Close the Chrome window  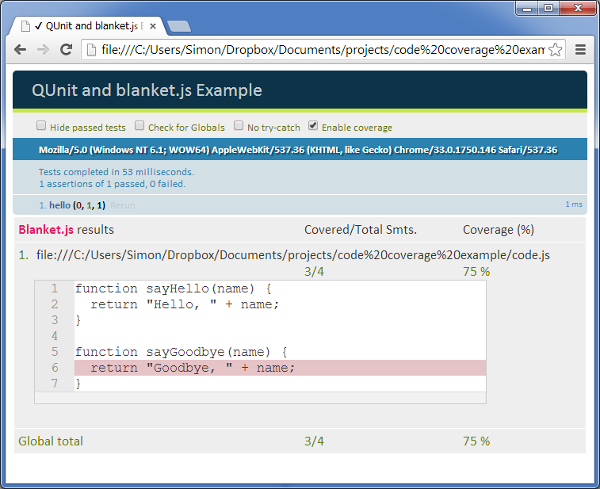coord(577,8)
